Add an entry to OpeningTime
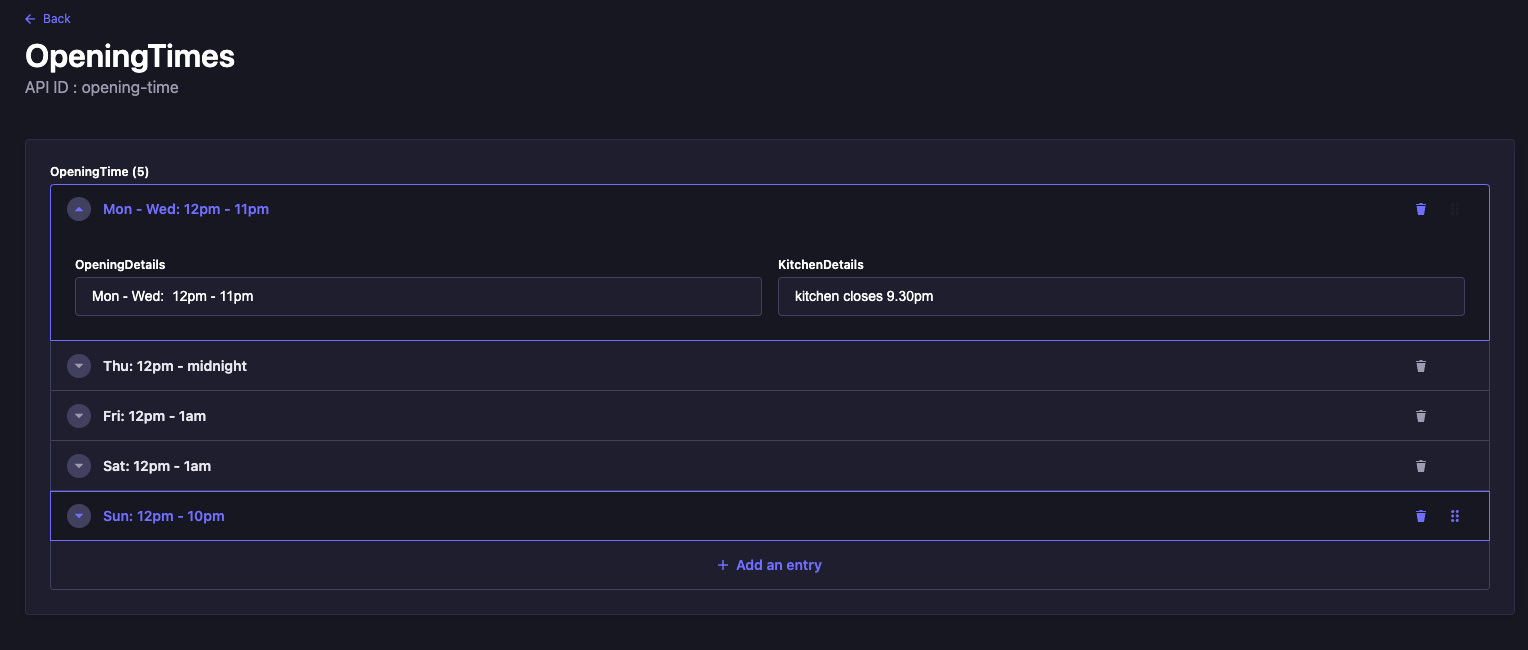1528x650 pixels. (x=769, y=565)
